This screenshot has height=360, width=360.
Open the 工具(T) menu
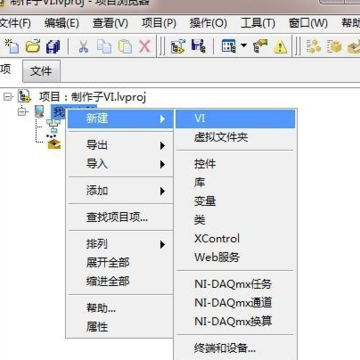258,23
